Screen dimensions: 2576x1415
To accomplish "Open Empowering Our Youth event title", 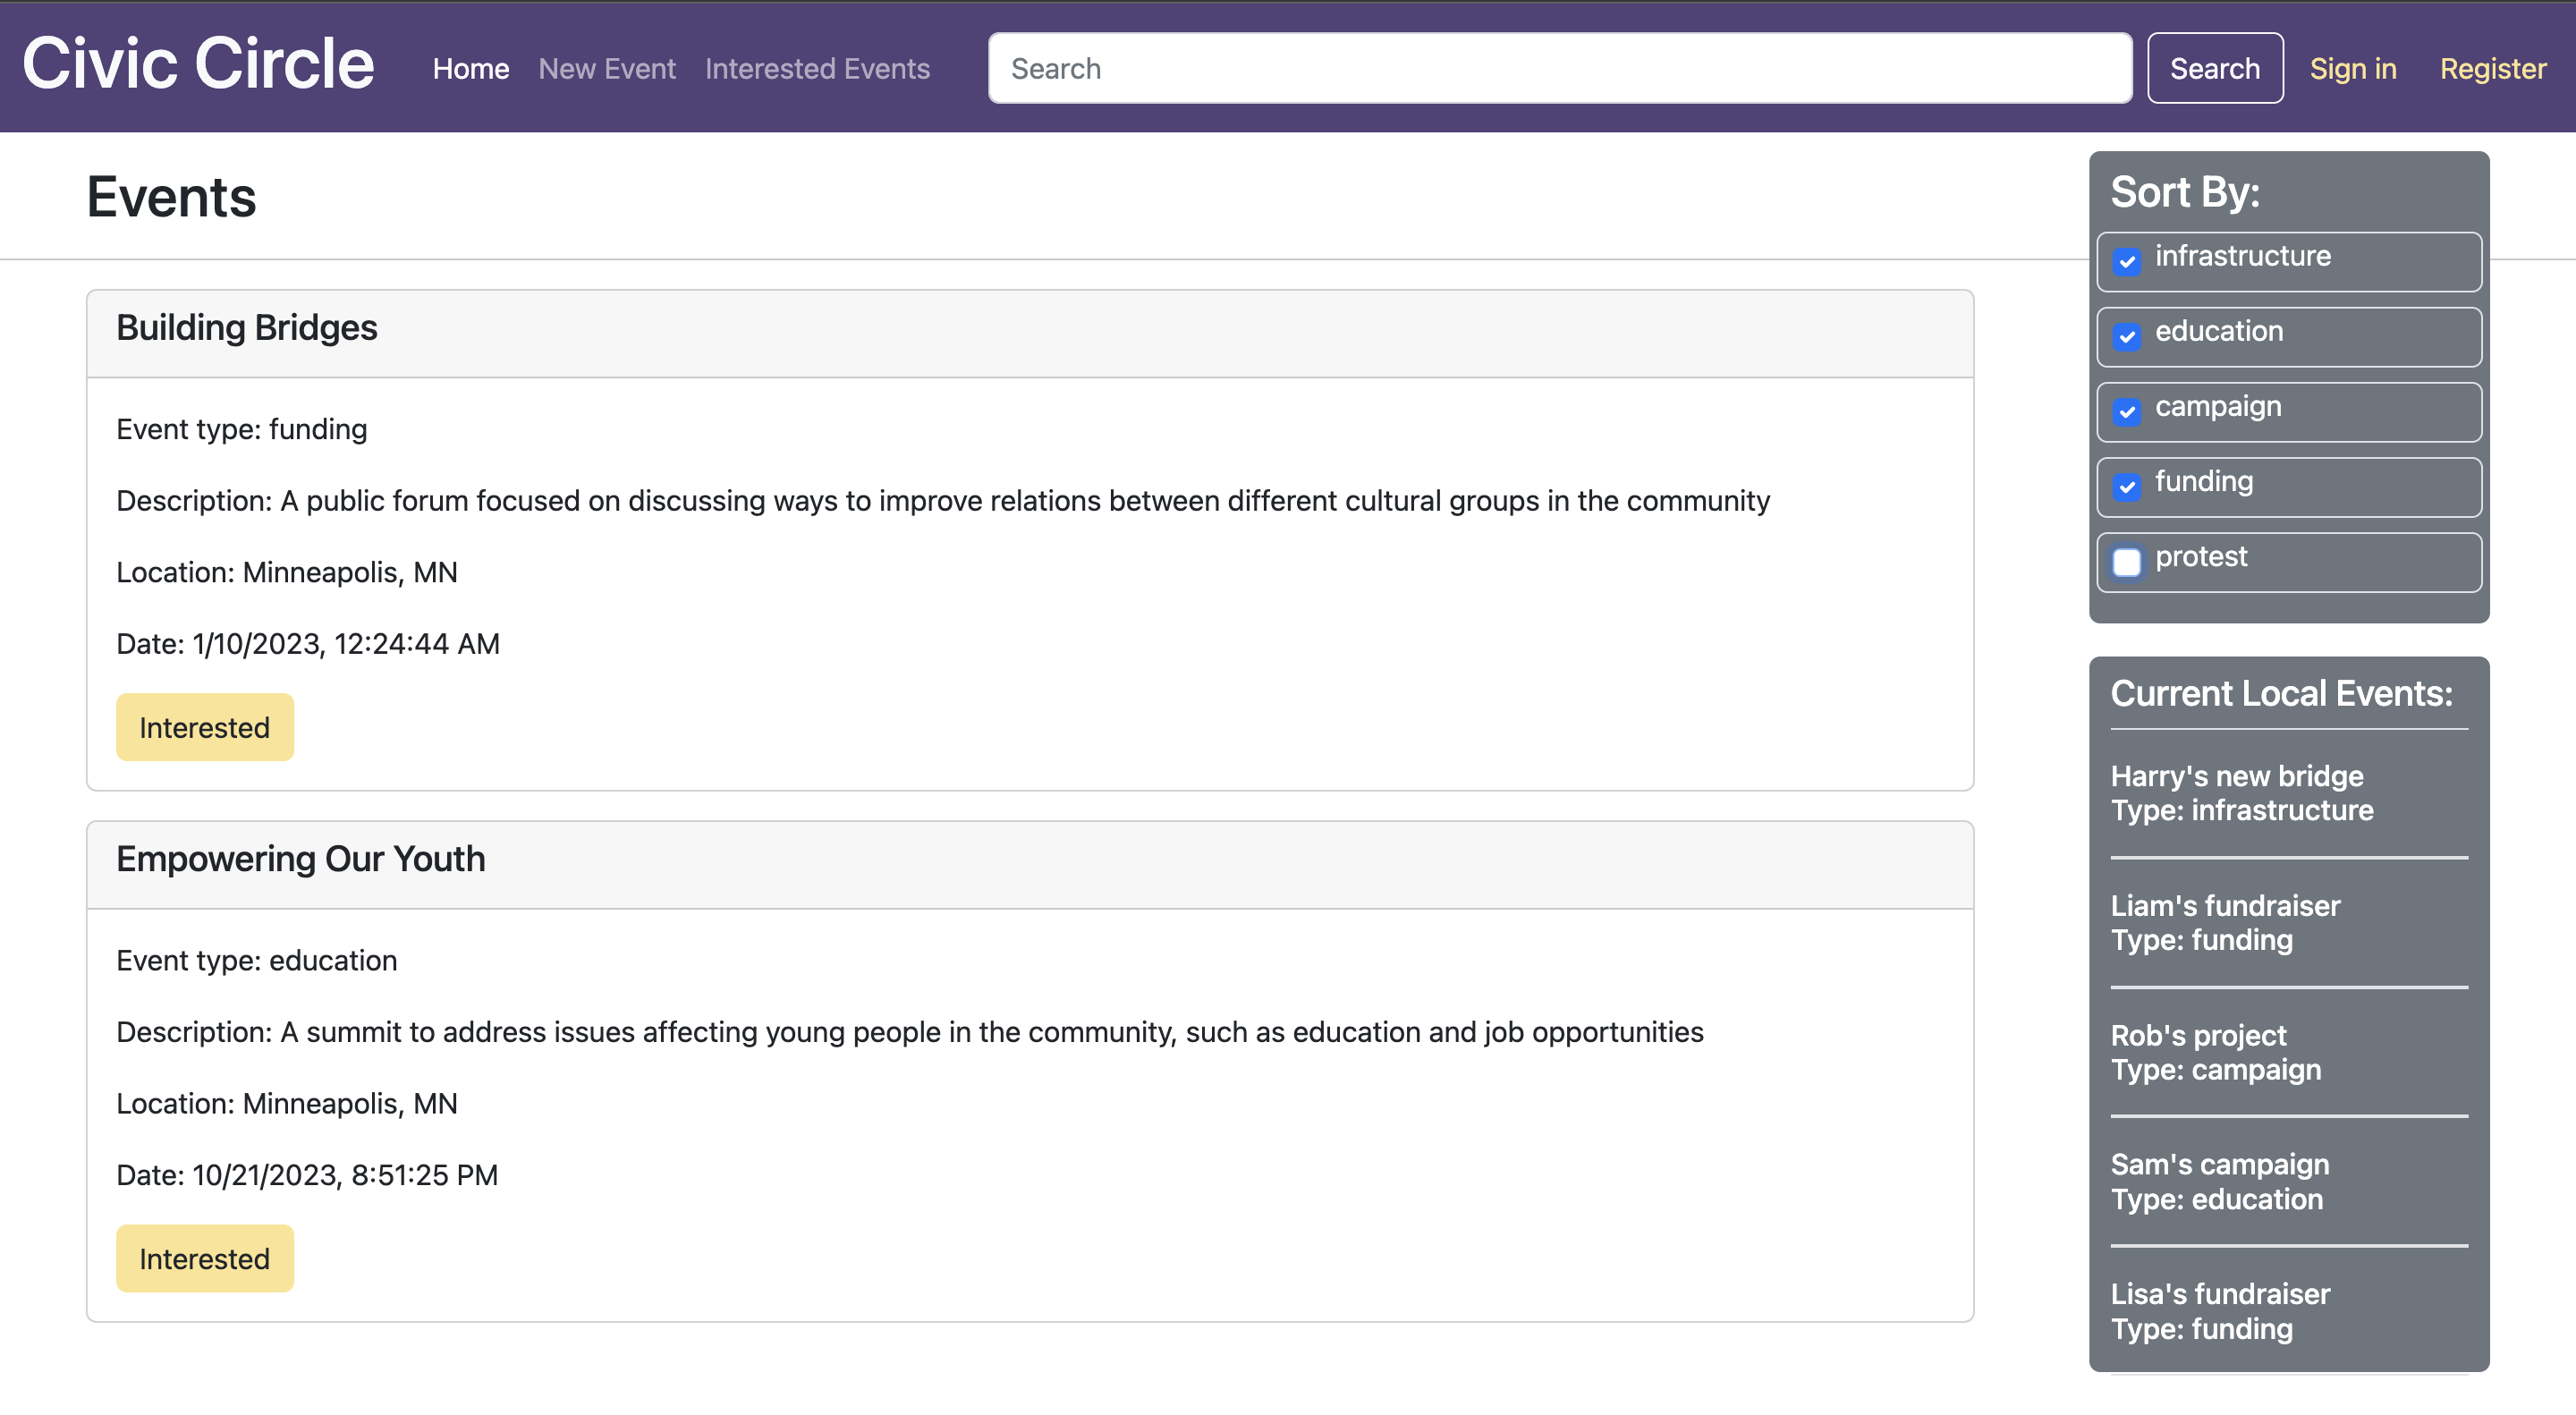I will 301,859.
